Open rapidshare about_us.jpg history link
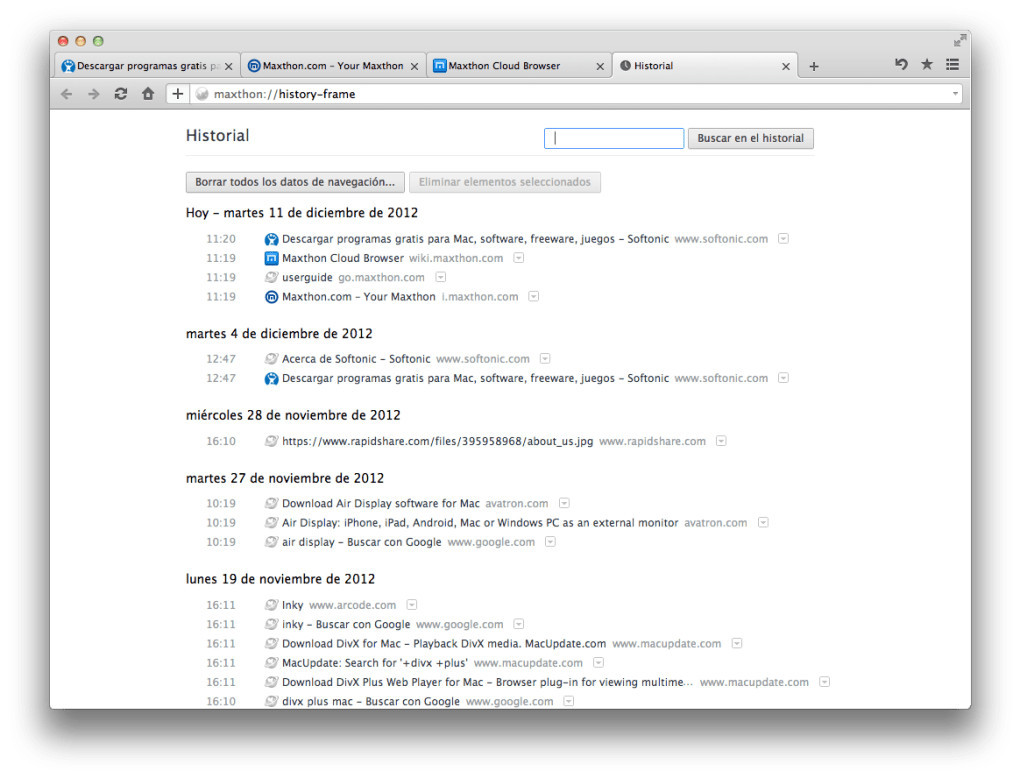Viewport: 1020px width, 778px height. tap(437, 441)
